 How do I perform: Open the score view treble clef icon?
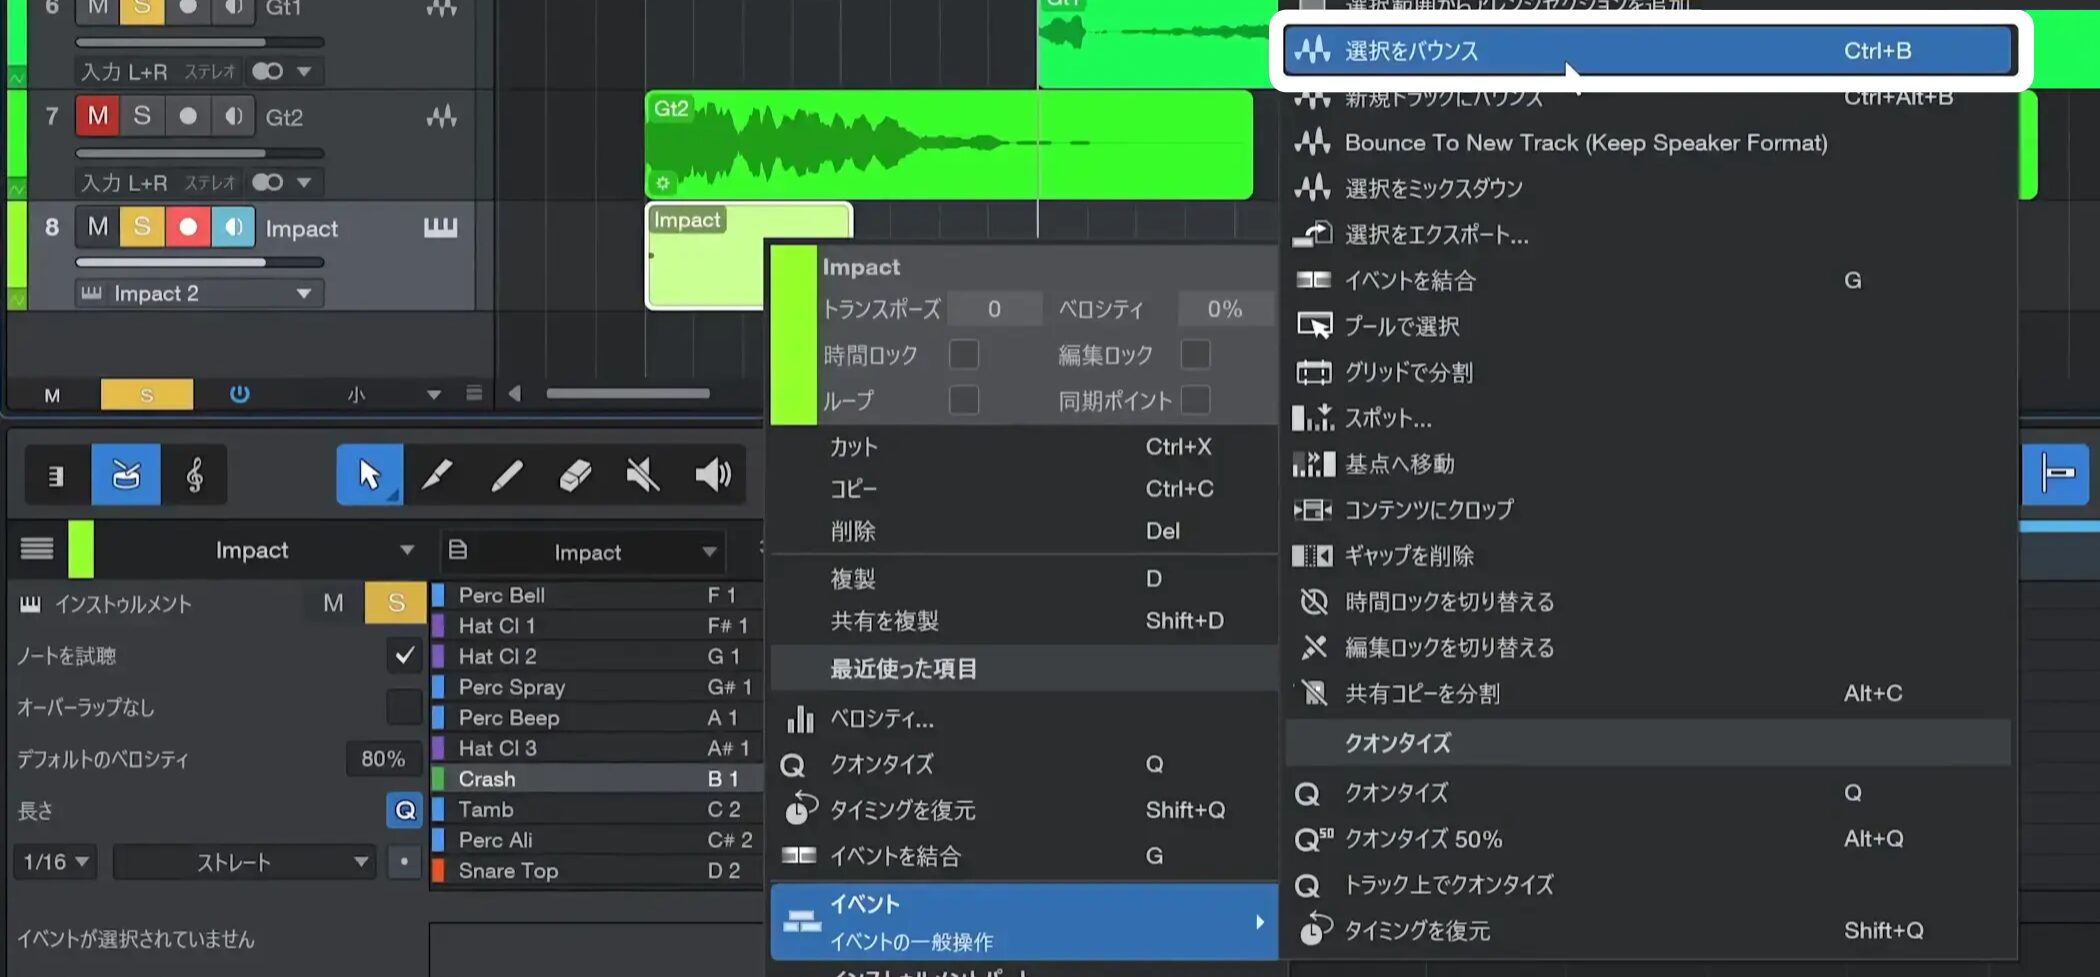point(195,474)
